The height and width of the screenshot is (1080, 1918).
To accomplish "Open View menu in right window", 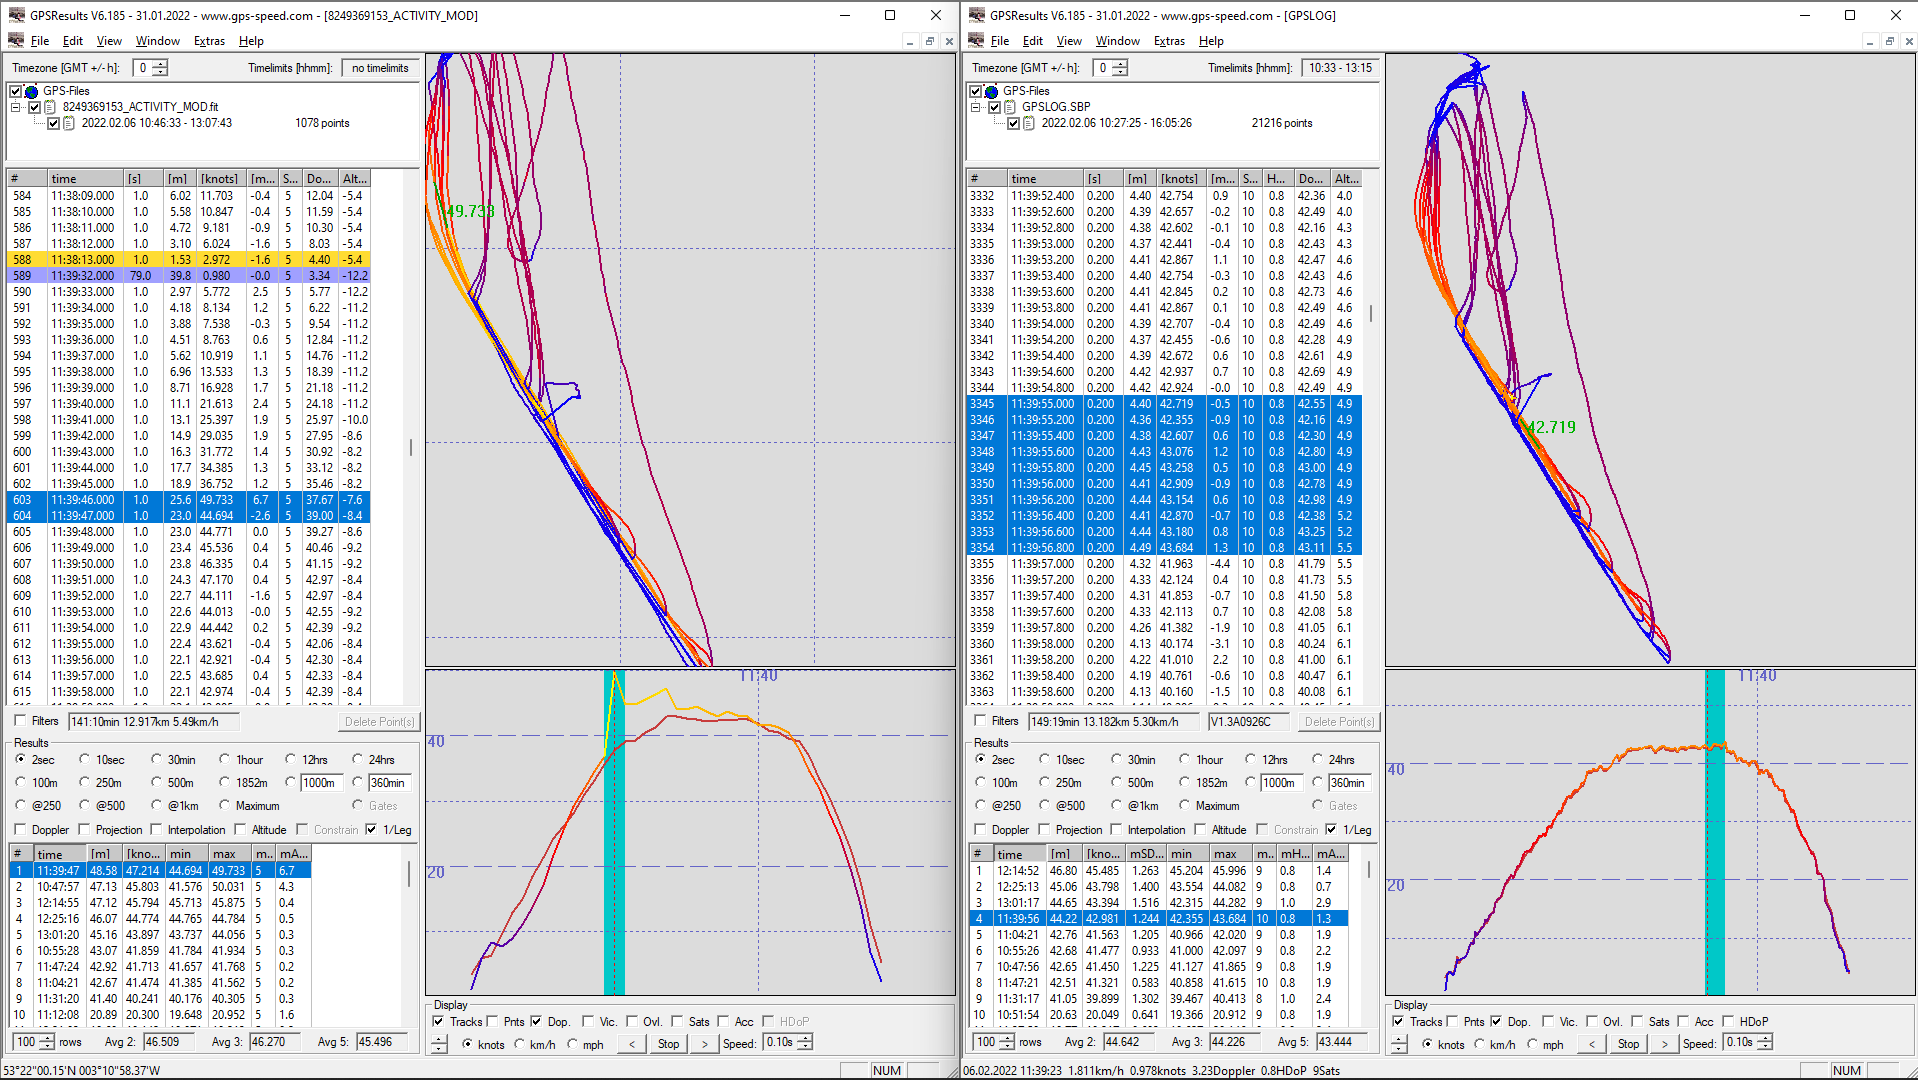I will [1069, 41].
